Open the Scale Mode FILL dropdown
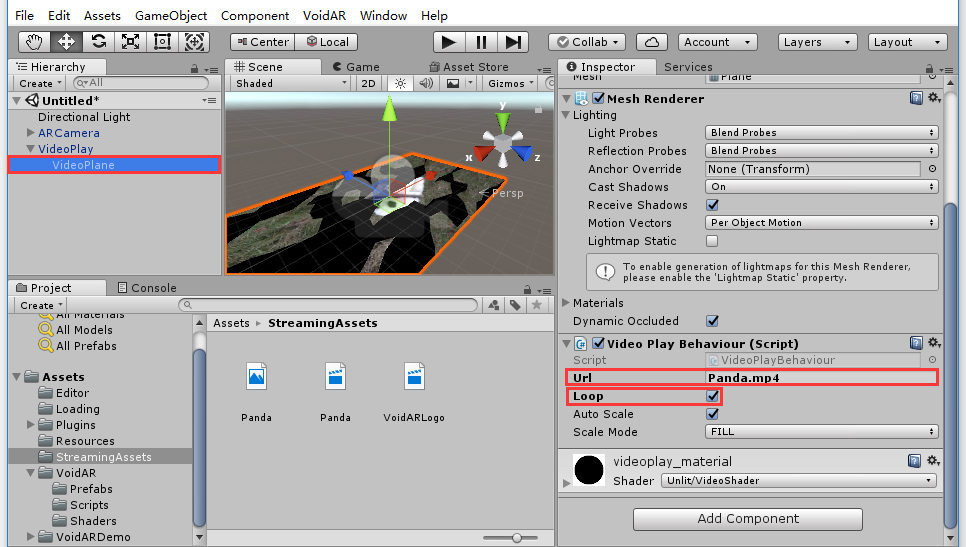Viewport: 966px width, 547px height. (821, 432)
